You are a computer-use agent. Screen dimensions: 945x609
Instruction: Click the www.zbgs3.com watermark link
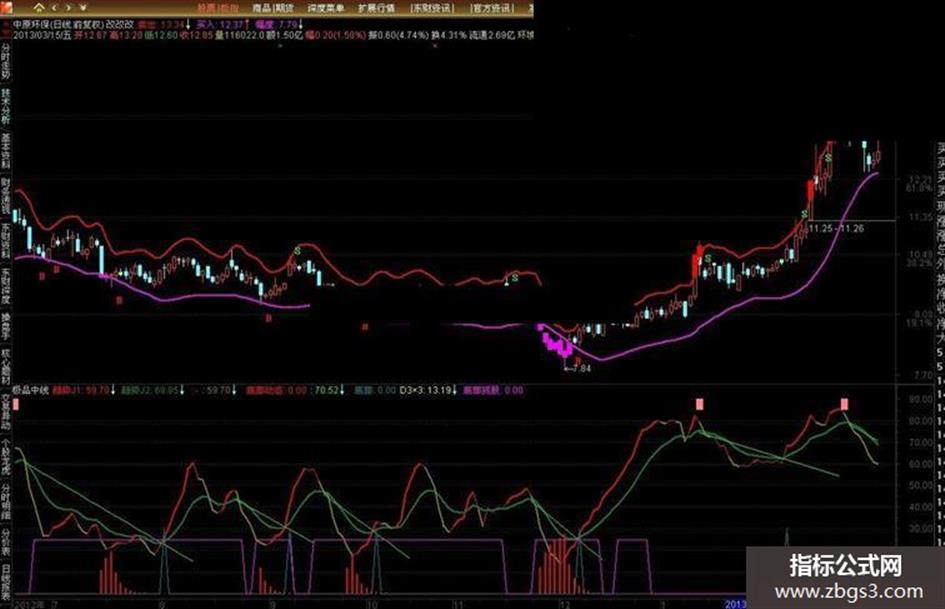tap(848, 592)
